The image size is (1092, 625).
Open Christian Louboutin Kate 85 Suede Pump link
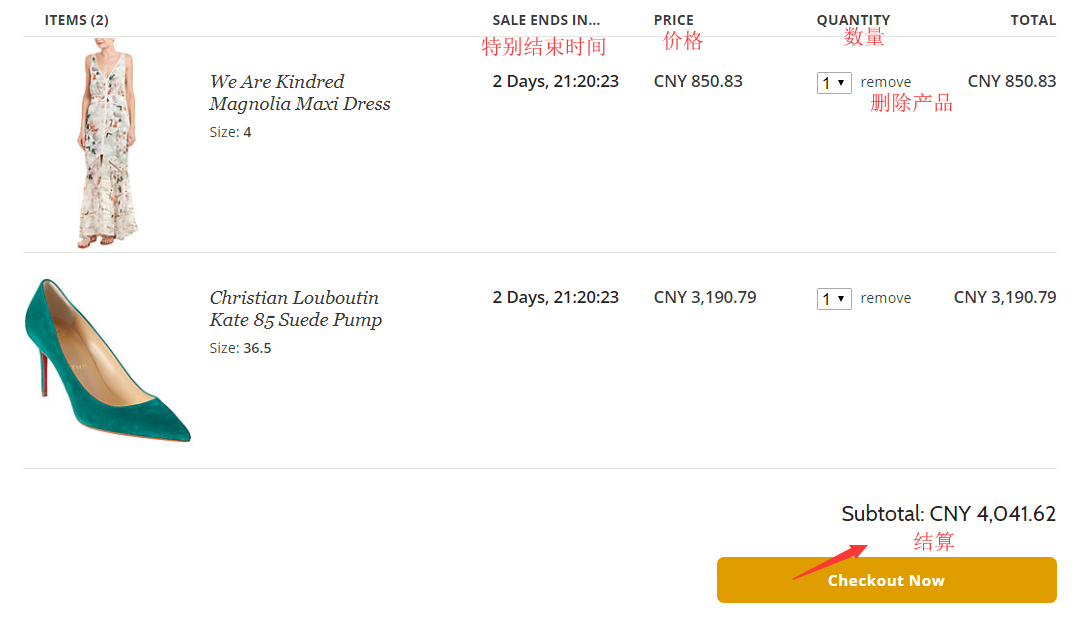(x=295, y=309)
